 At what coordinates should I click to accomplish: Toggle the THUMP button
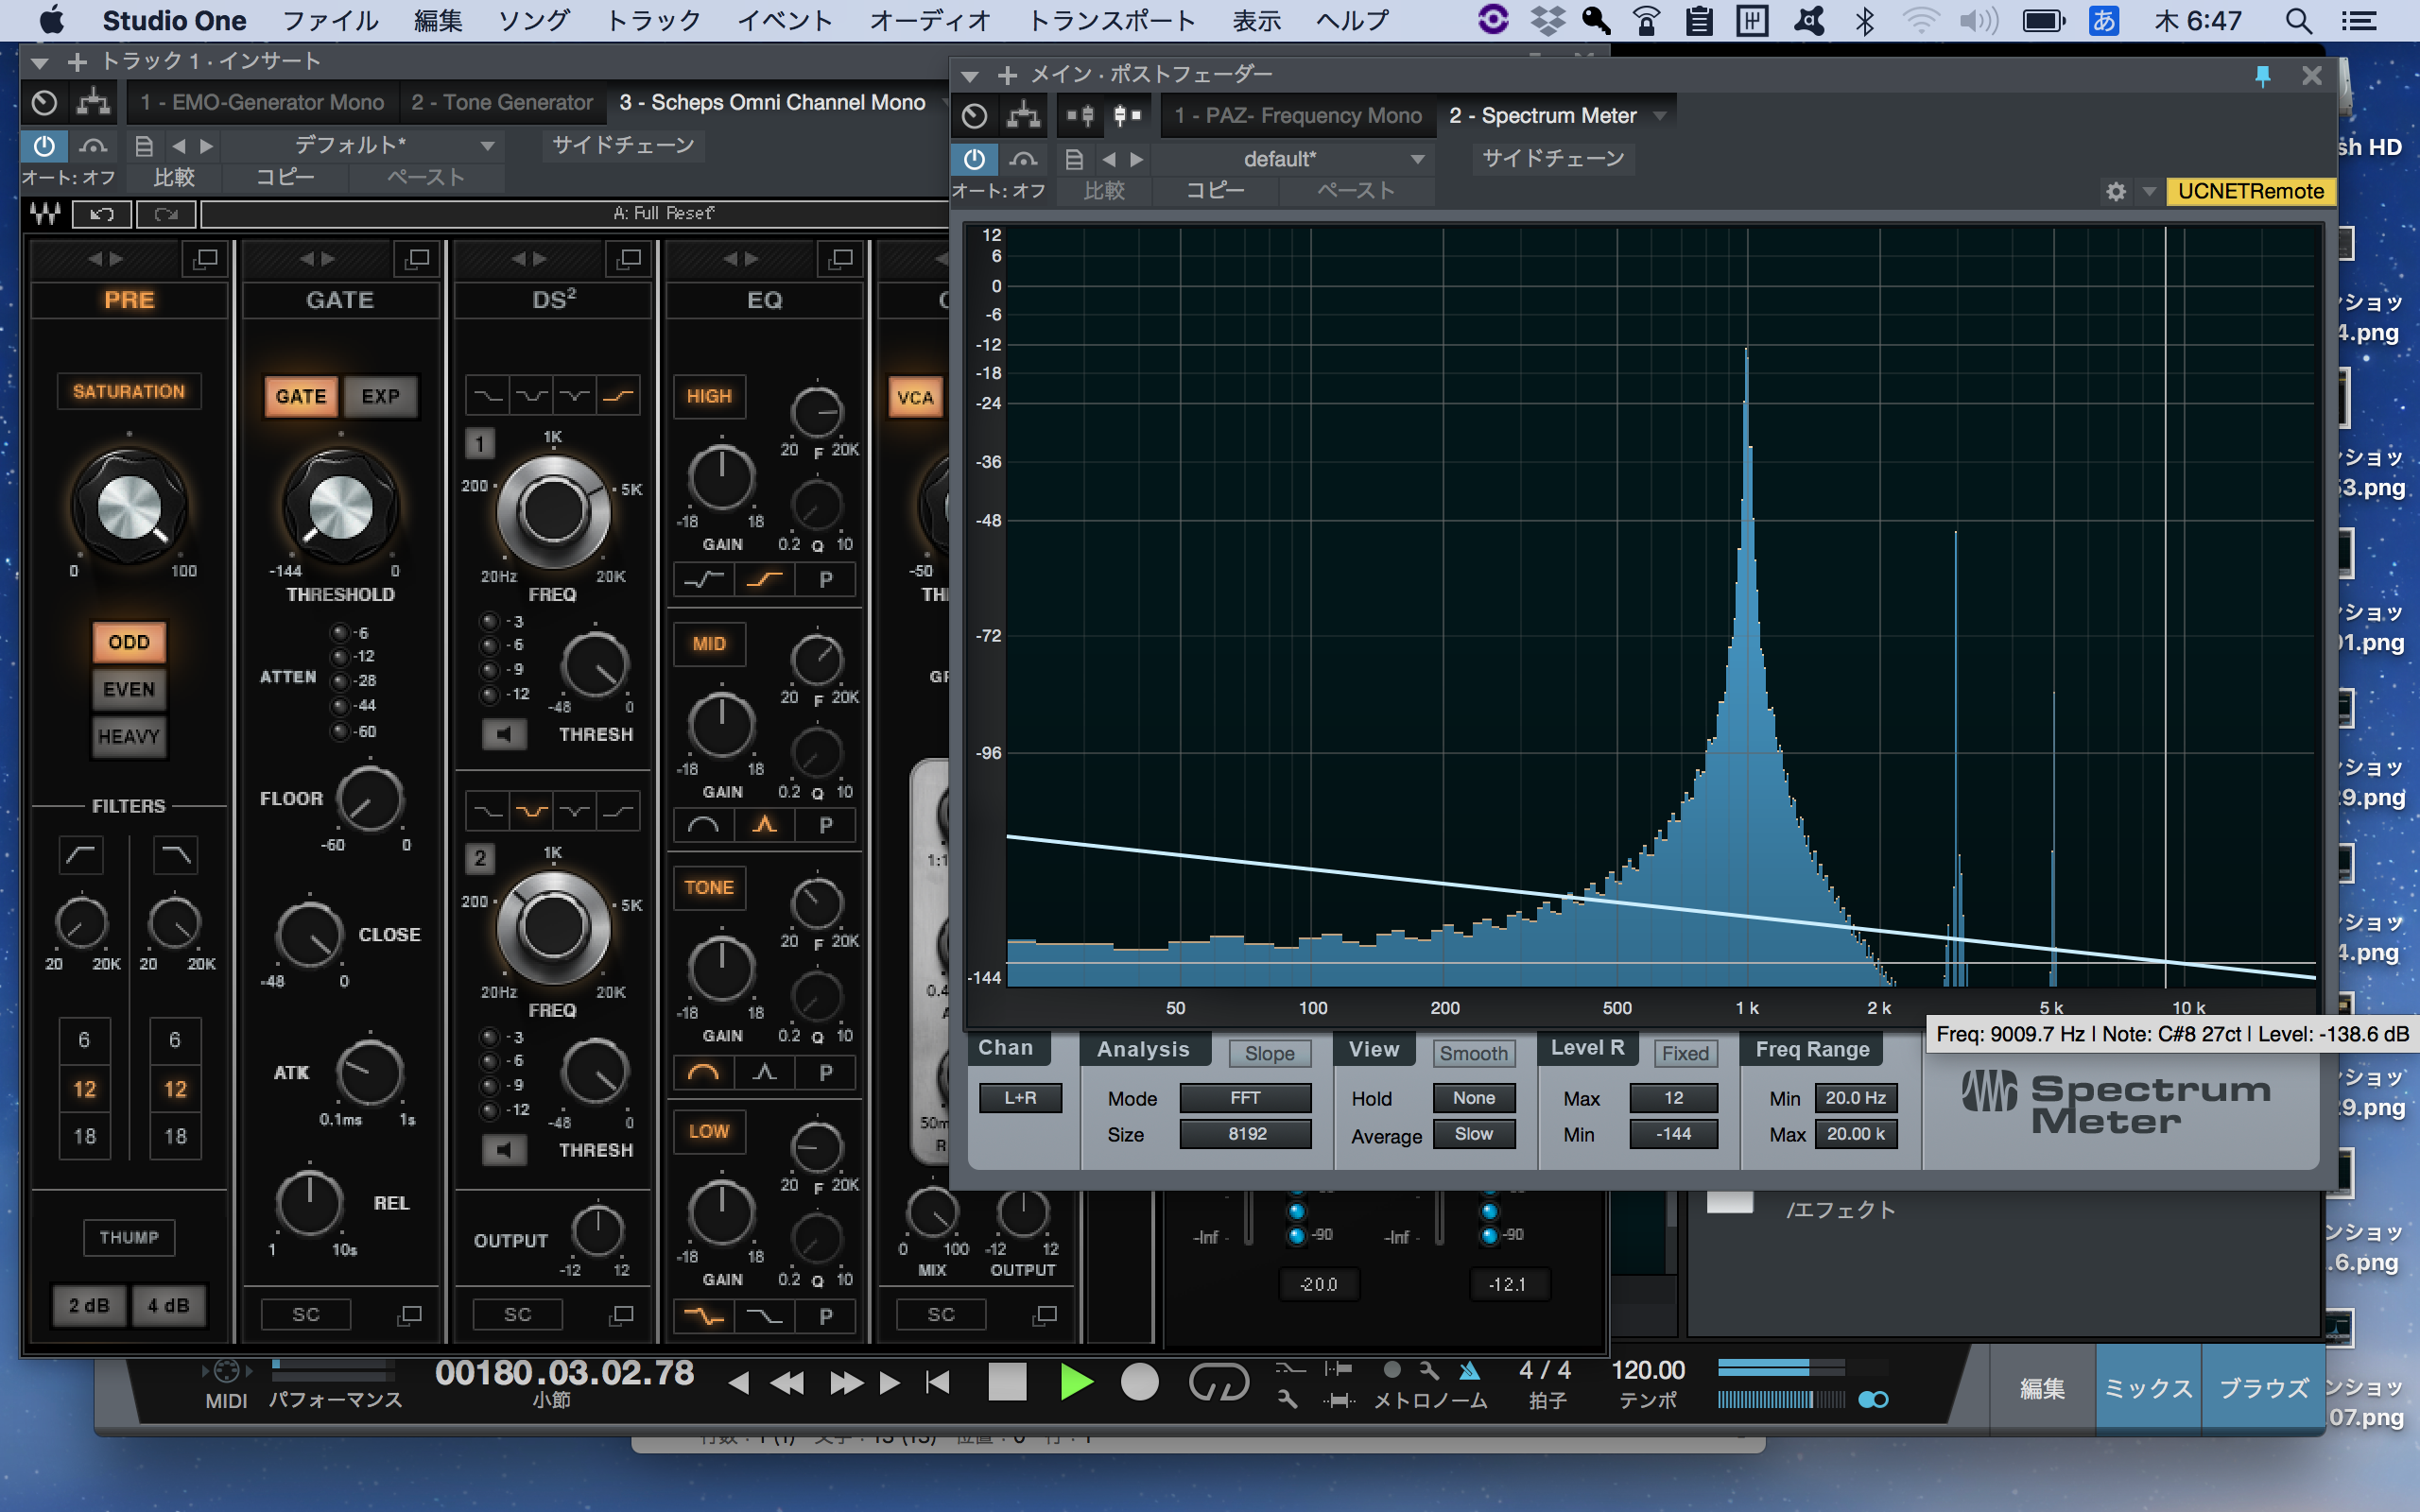pos(129,1237)
